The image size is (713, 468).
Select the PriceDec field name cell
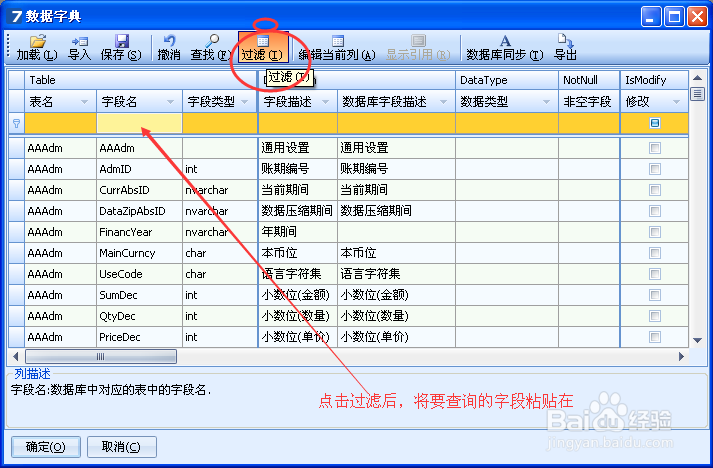point(140,337)
